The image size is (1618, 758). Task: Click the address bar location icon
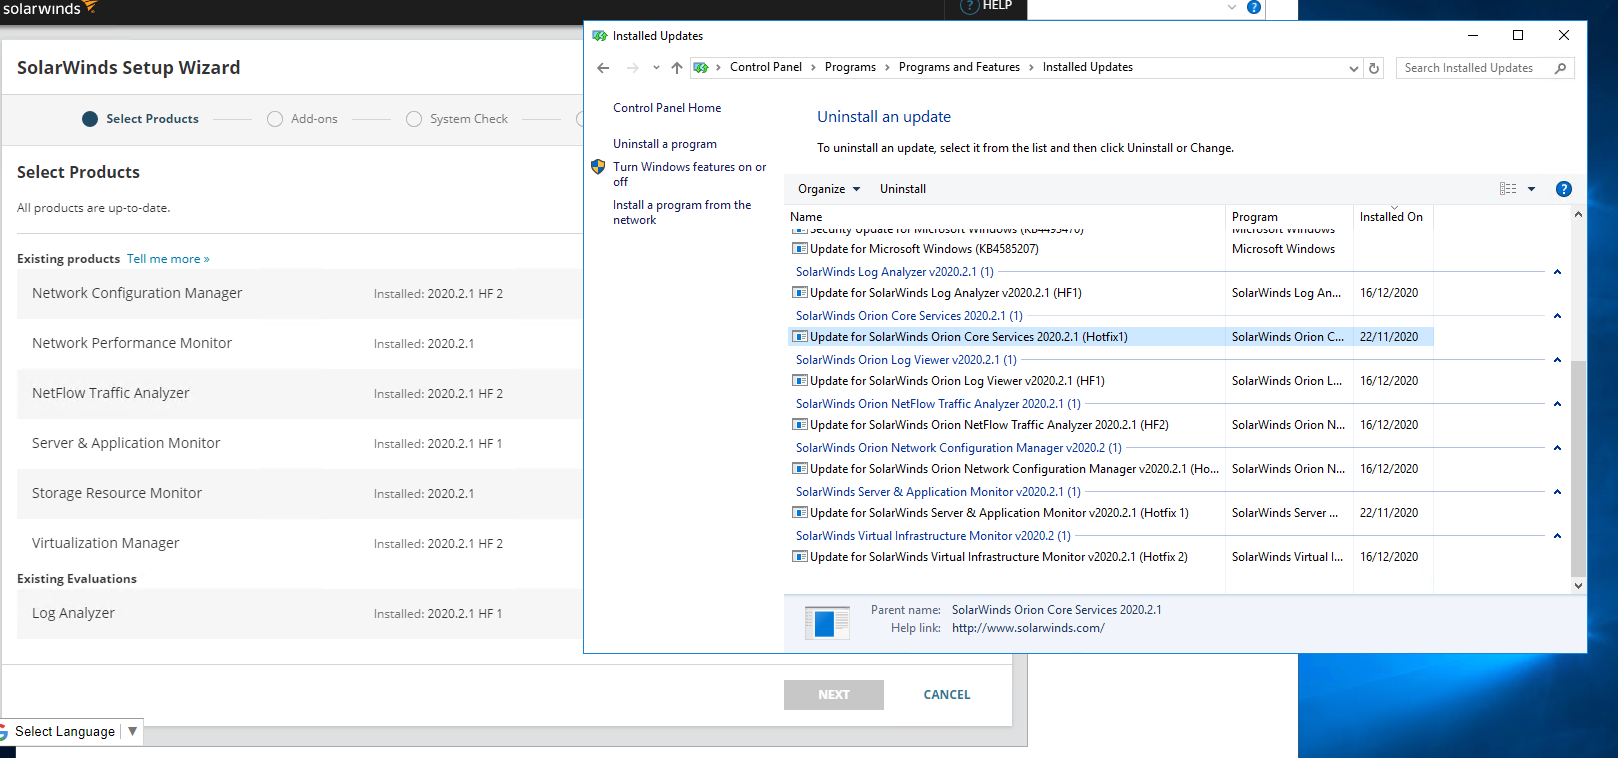point(701,68)
